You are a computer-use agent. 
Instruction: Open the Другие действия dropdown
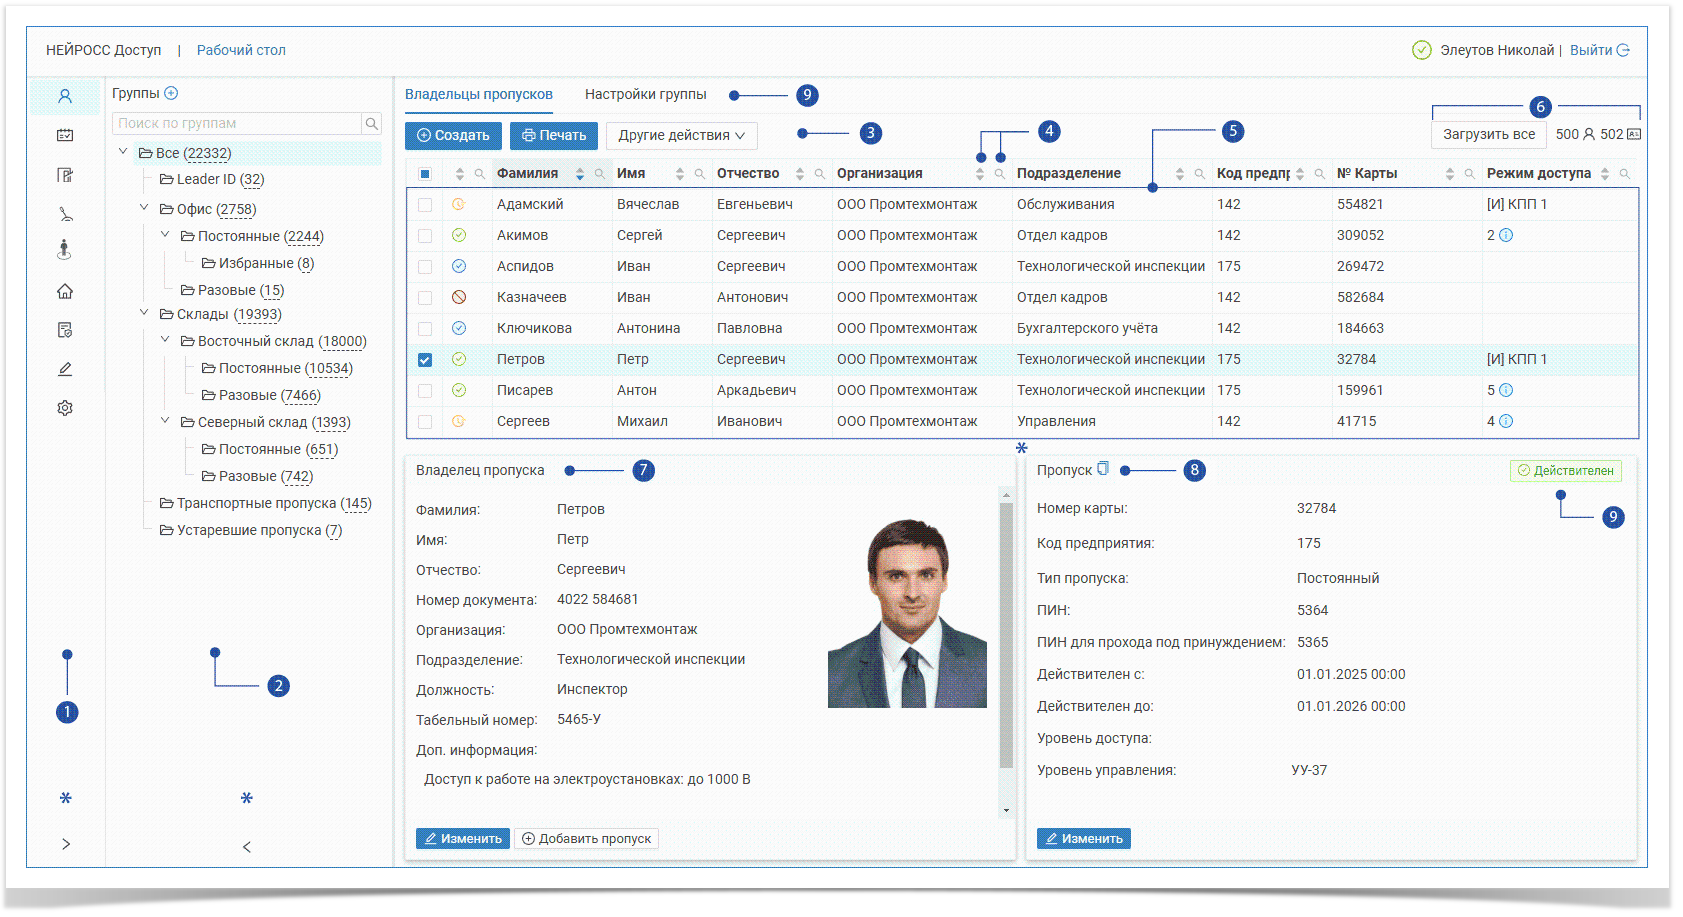coord(681,136)
